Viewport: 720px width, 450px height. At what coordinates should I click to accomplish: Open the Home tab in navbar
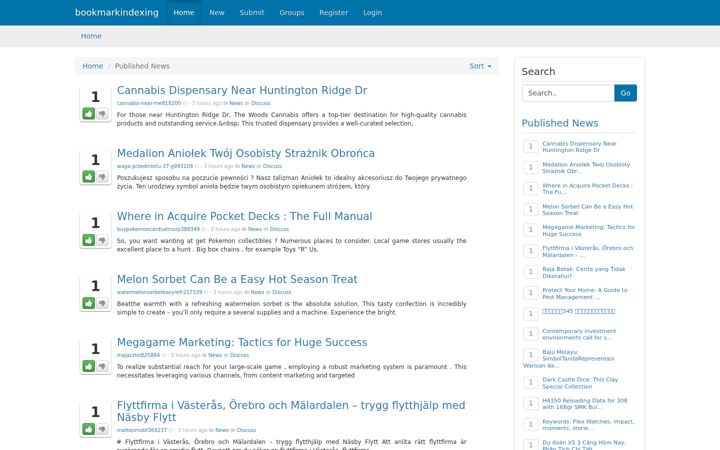coord(184,12)
